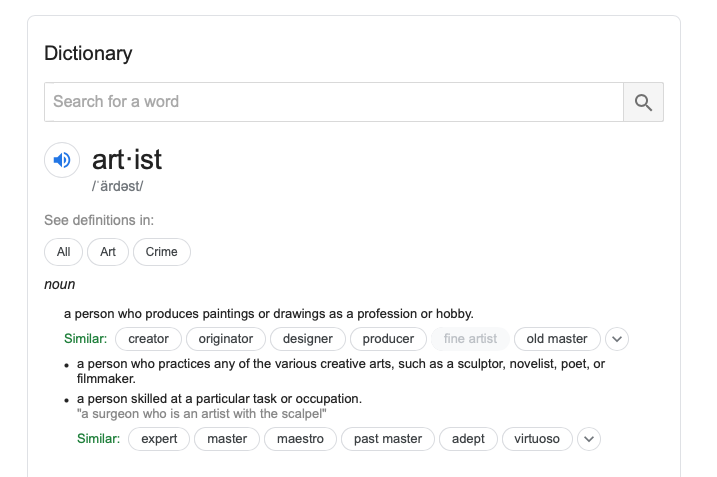Select the All definitions filter

tap(64, 252)
